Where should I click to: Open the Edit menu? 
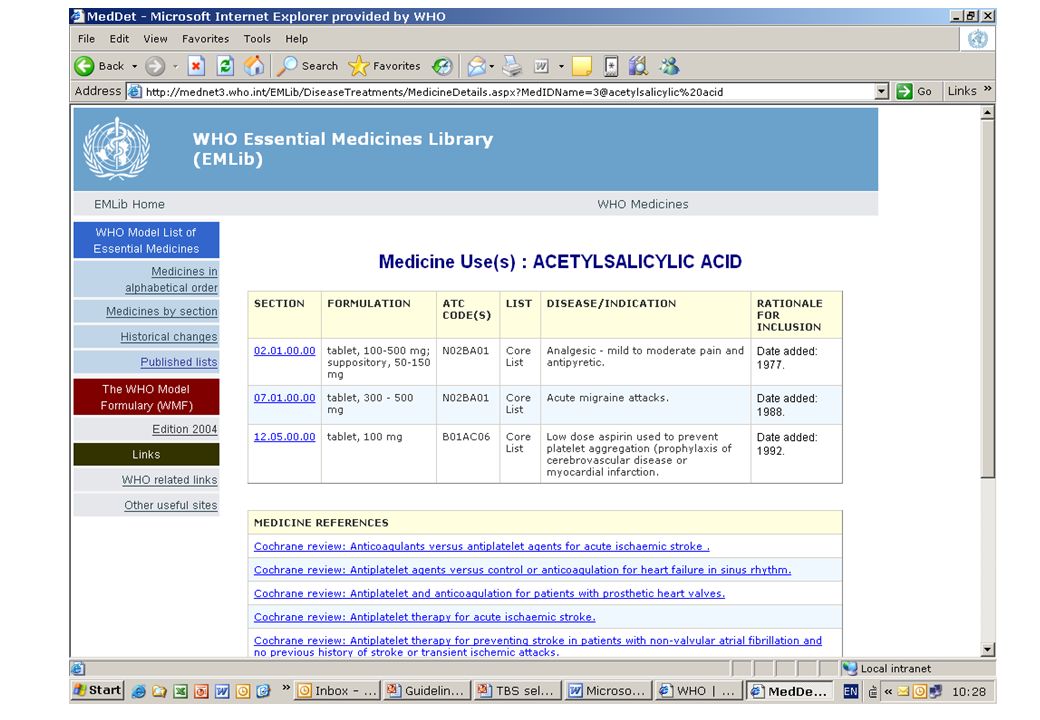coord(119,39)
